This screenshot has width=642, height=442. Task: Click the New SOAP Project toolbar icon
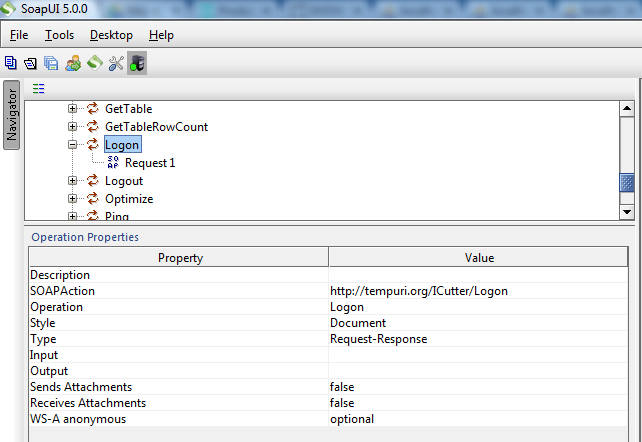(x=11, y=63)
